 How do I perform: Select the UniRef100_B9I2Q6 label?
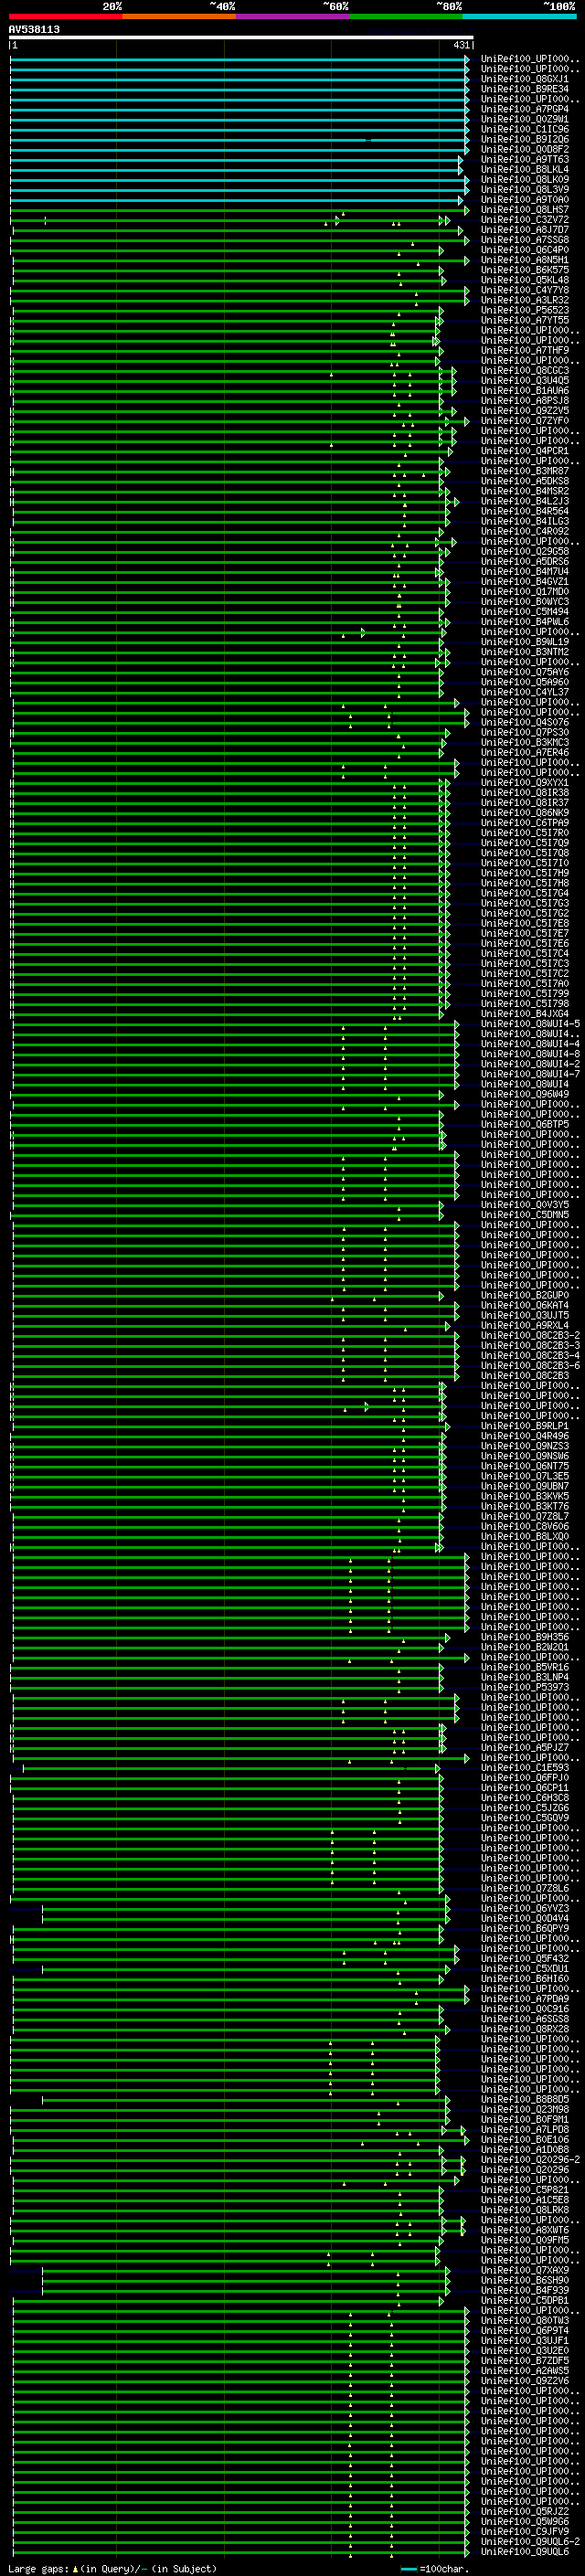pos(525,139)
